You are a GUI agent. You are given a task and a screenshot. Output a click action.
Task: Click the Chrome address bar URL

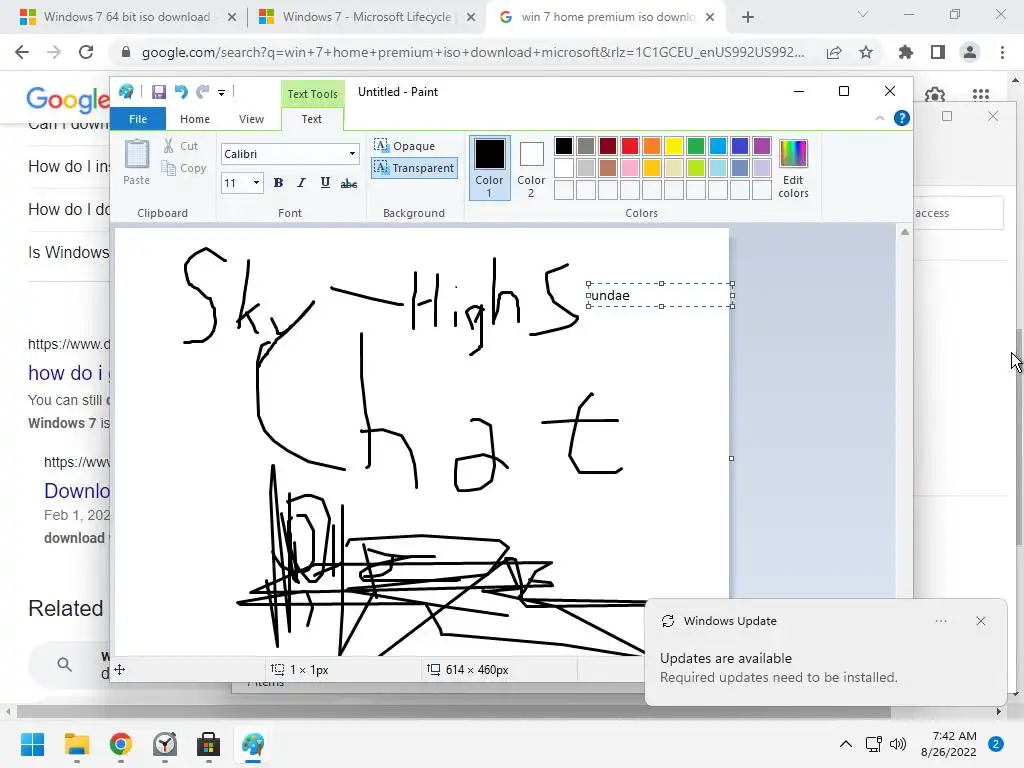pos(473,52)
